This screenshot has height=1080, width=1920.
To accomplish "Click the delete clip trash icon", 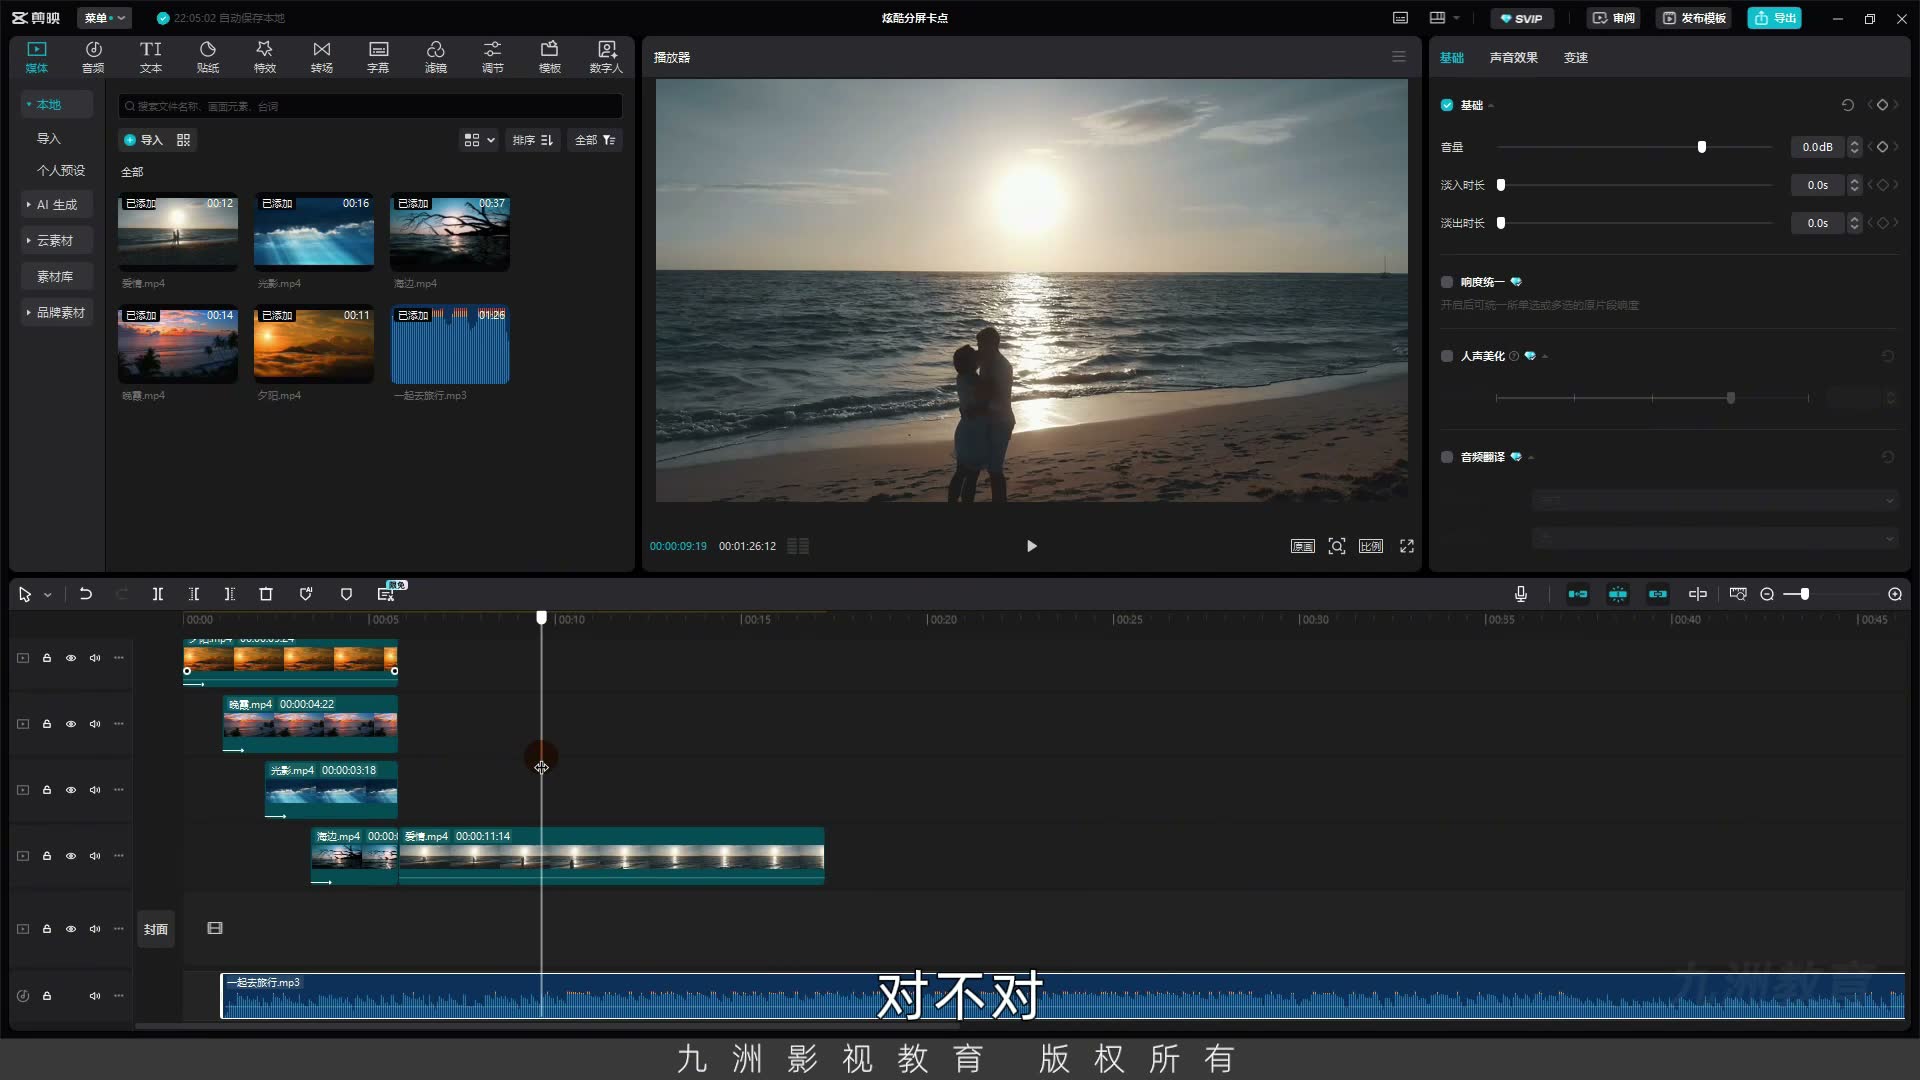I will click(266, 594).
